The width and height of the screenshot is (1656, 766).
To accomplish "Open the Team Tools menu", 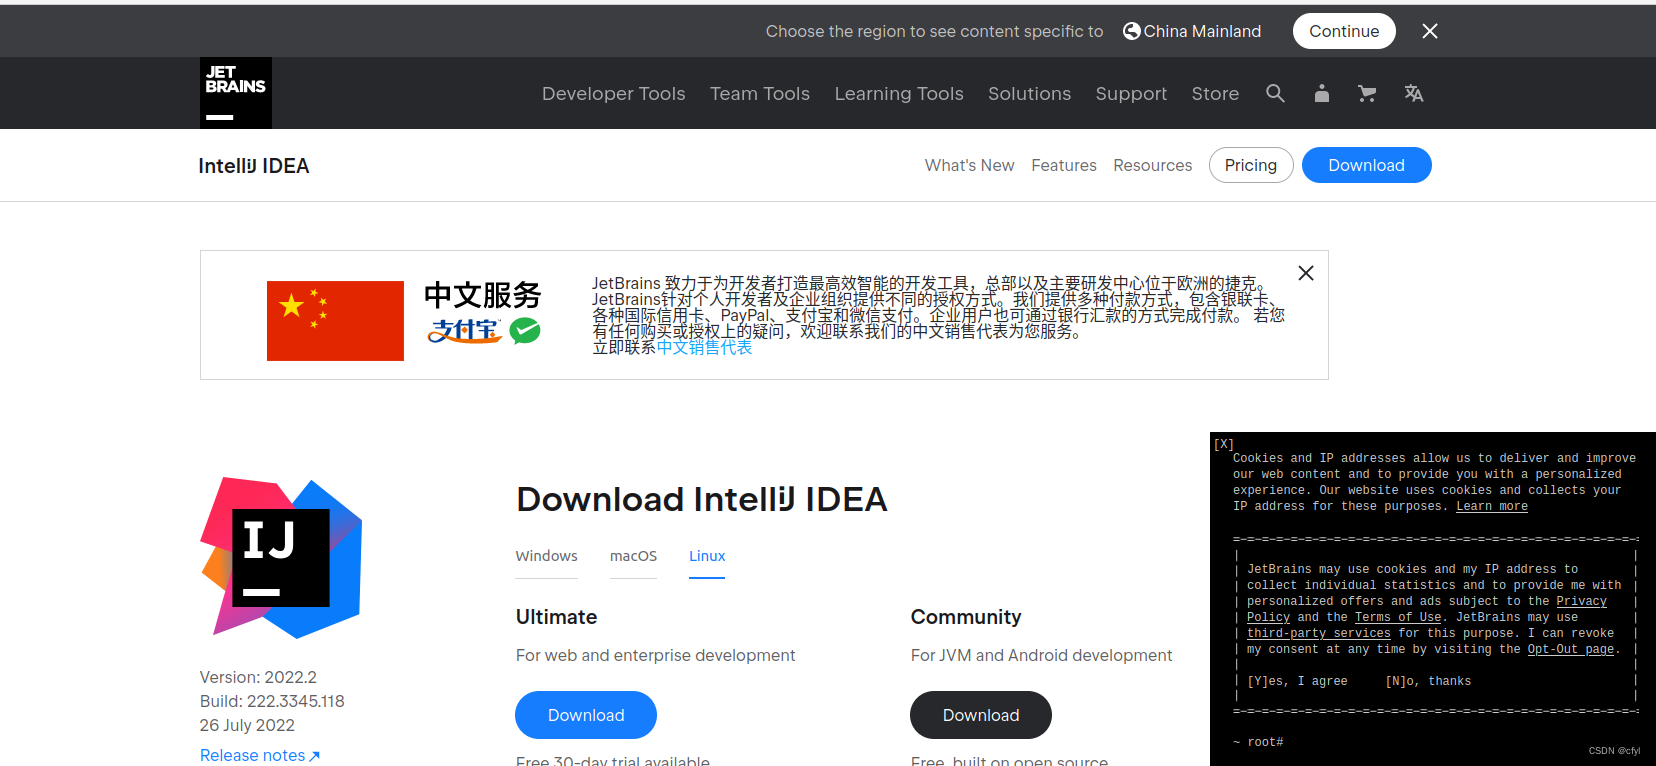I will pos(760,93).
